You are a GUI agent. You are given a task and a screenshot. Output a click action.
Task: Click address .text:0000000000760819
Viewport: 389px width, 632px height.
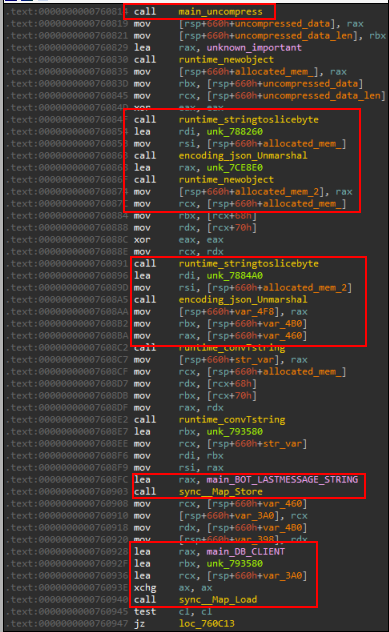67,24
